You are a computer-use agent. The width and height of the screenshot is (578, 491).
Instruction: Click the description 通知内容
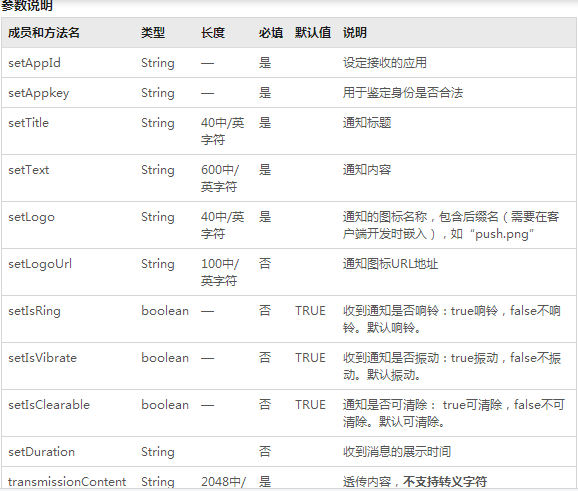(x=367, y=170)
